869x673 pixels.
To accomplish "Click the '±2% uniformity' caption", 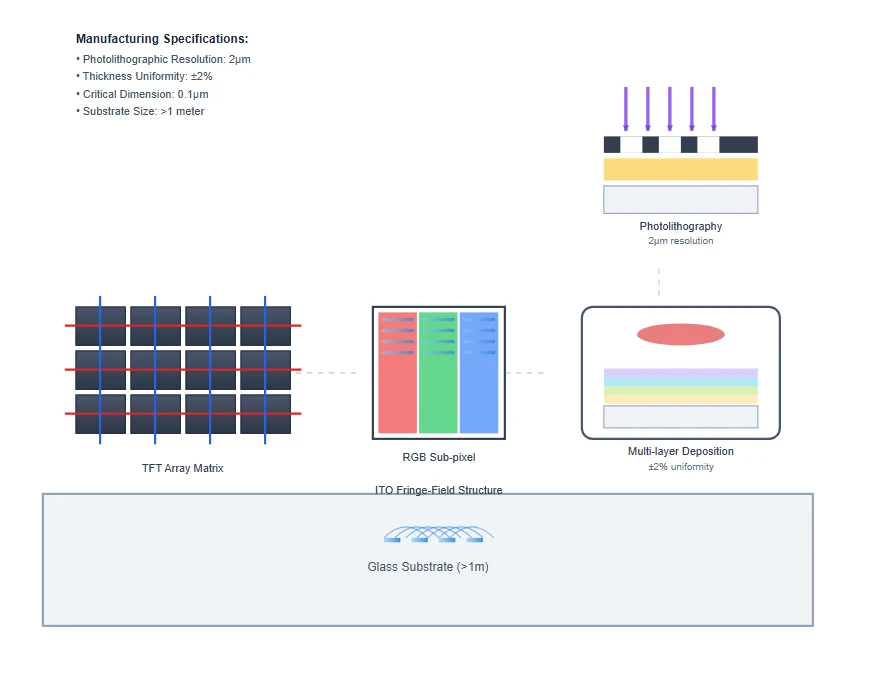I will click(x=681, y=467).
